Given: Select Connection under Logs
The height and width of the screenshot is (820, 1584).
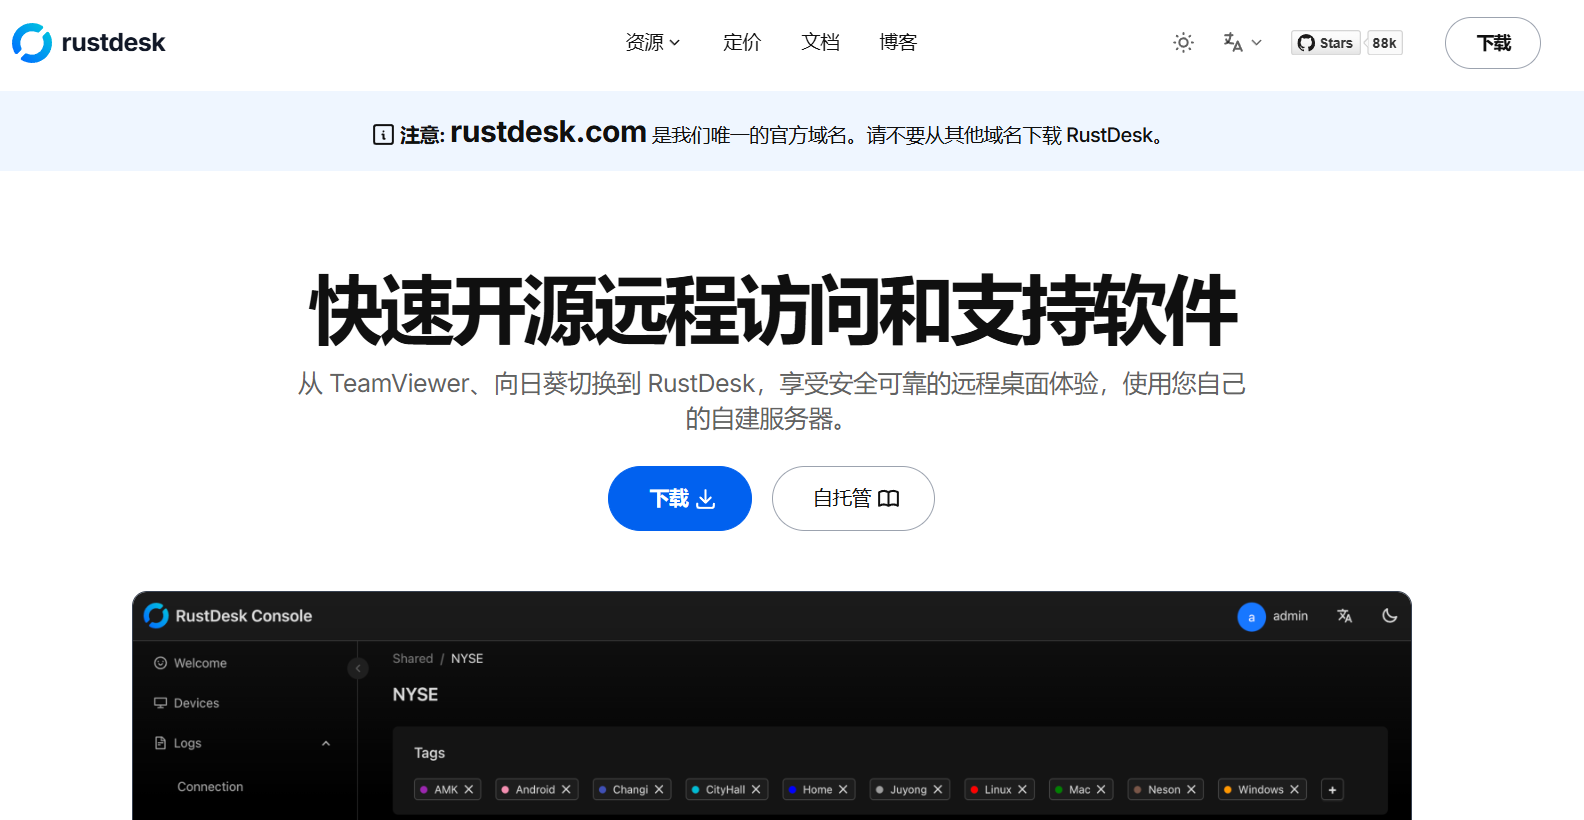Looking at the screenshot, I should pos(210,787).
